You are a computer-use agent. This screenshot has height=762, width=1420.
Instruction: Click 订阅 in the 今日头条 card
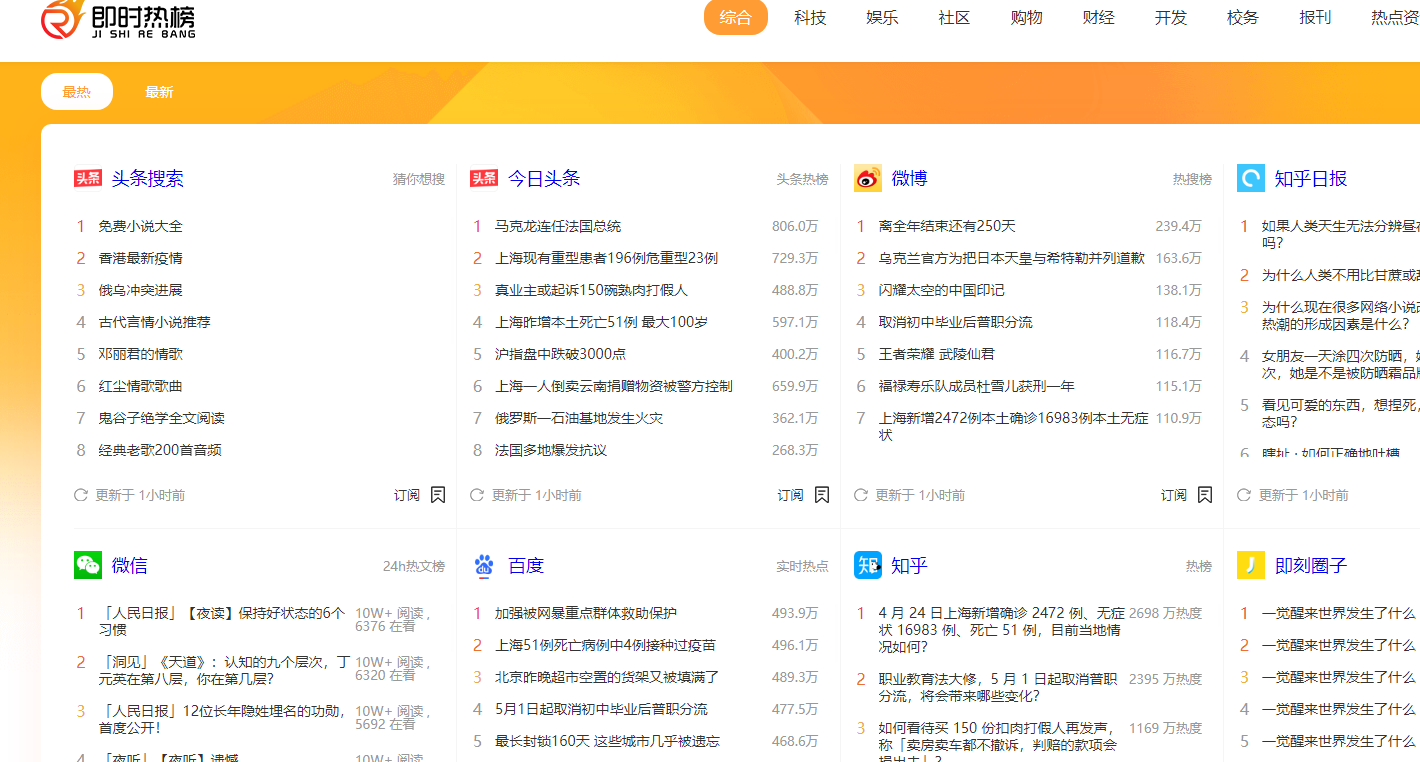point(791,495)
